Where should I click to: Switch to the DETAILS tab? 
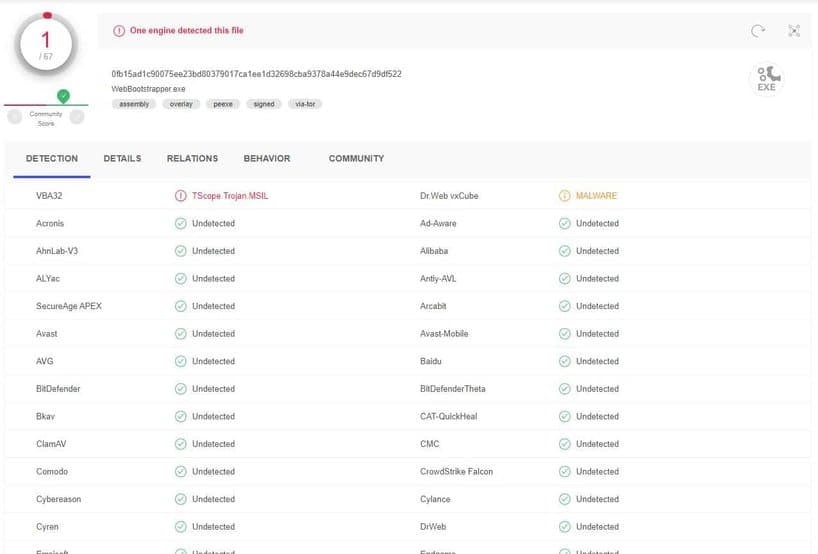(122, 159)
